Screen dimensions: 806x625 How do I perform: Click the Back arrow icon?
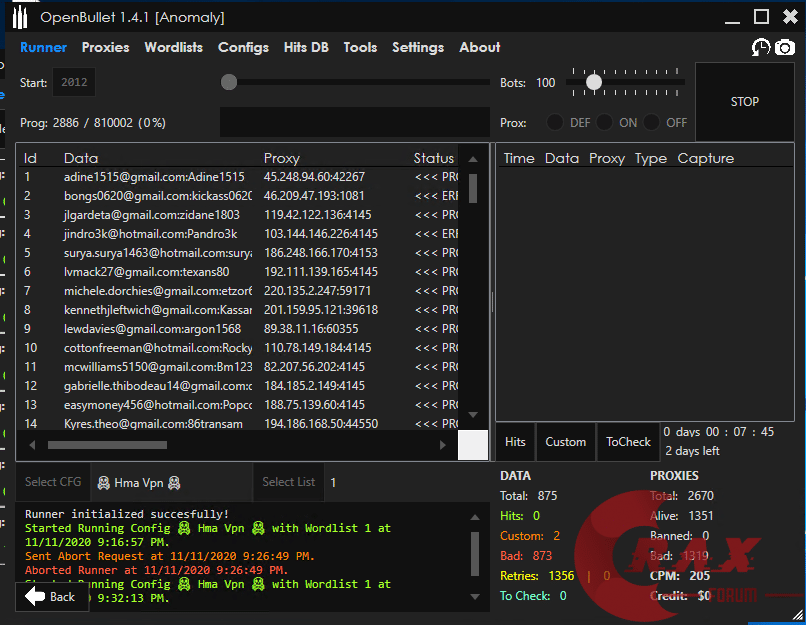[36, 596]
